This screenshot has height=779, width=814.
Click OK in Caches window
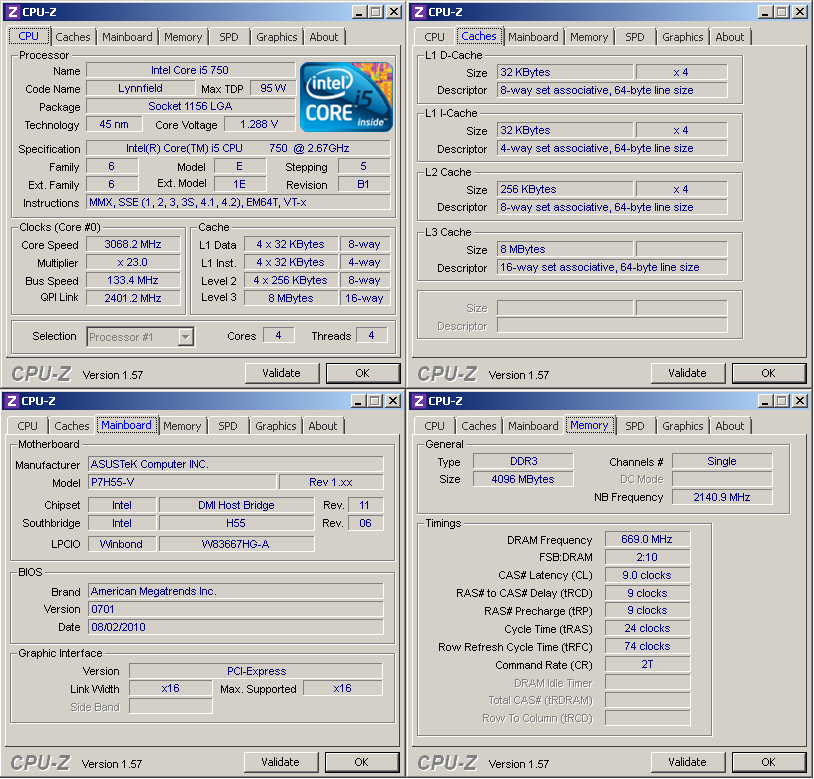768,373
